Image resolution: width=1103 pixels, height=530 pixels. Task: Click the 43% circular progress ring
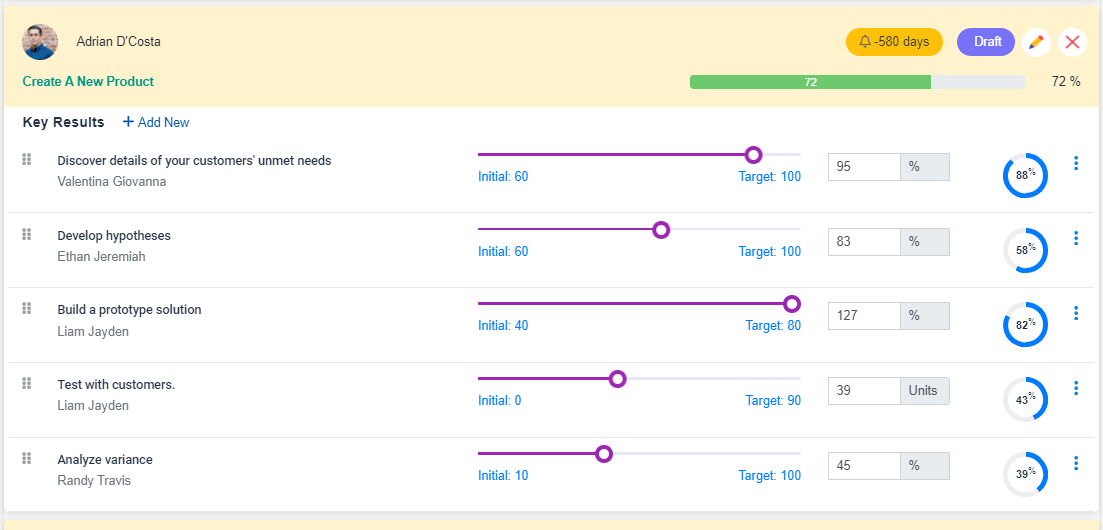pyautogui.click(x=1025, y=400)
